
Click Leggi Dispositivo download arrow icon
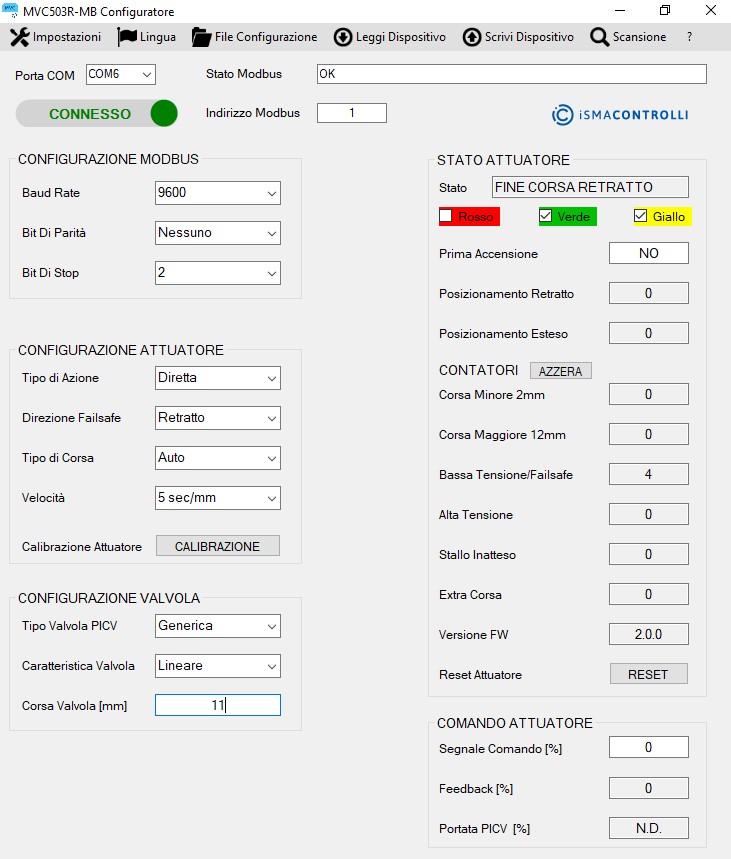pyautogui.click(x=343, y=37)
